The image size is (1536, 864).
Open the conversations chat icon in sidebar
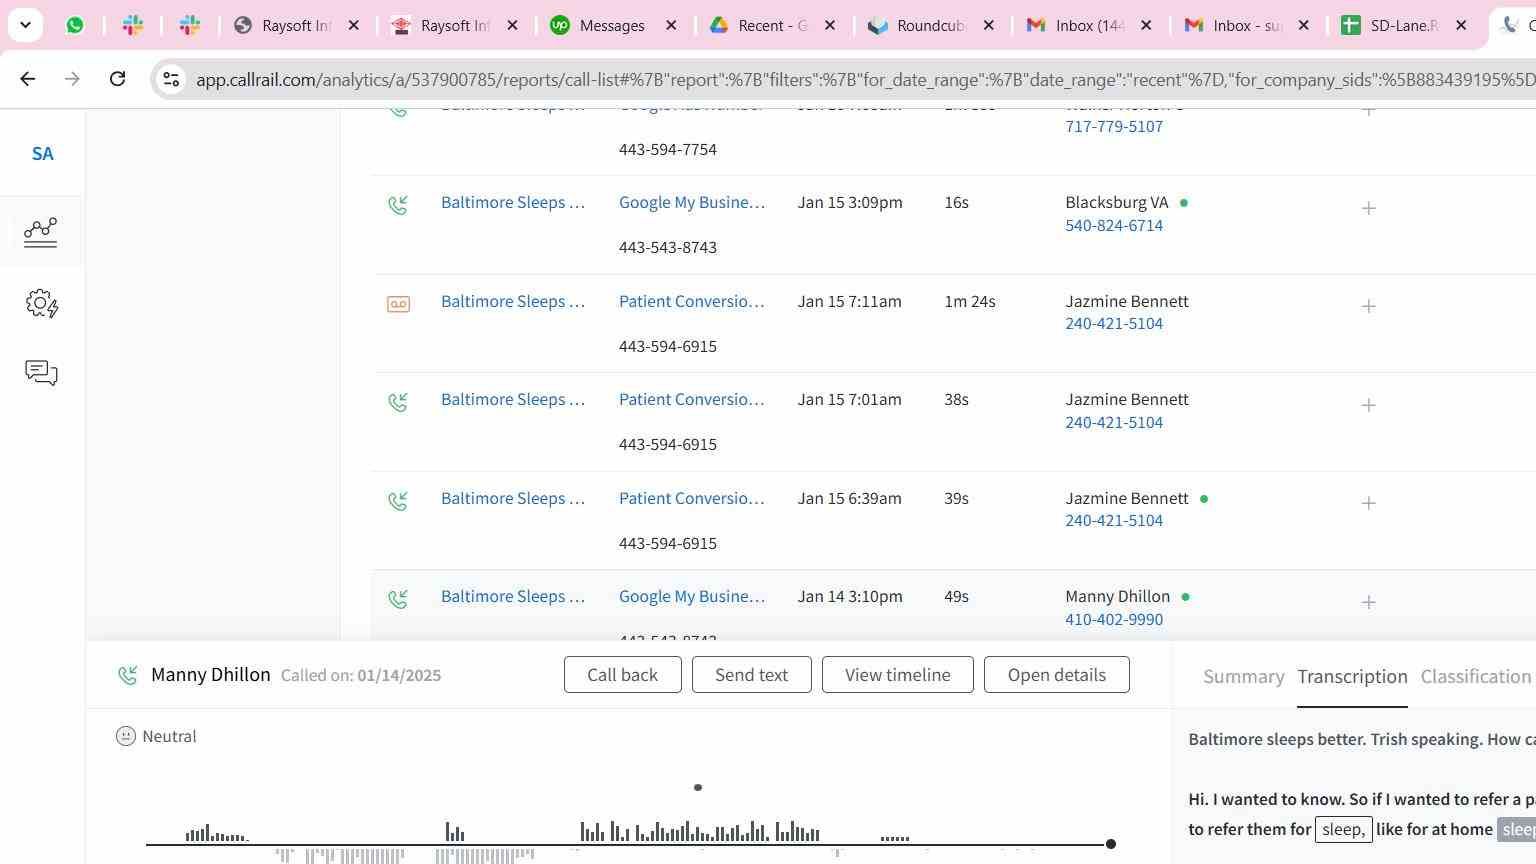pos(41,373)
